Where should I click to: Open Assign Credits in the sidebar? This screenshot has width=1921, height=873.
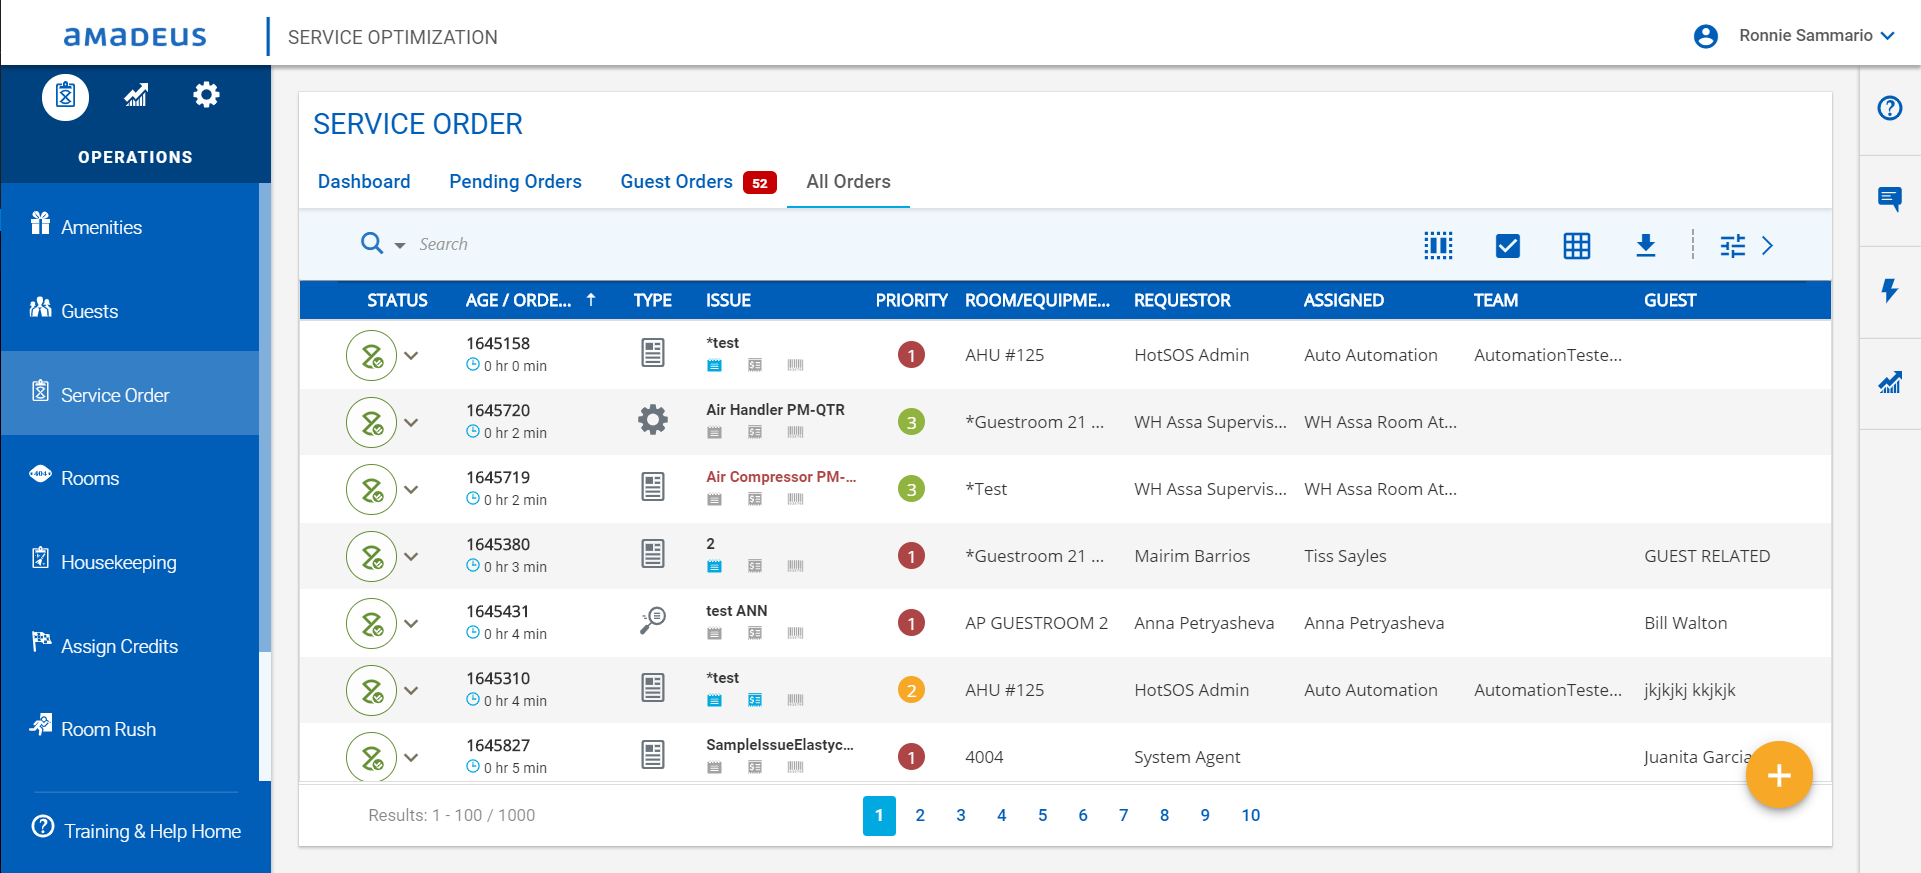tap(130, 646)
